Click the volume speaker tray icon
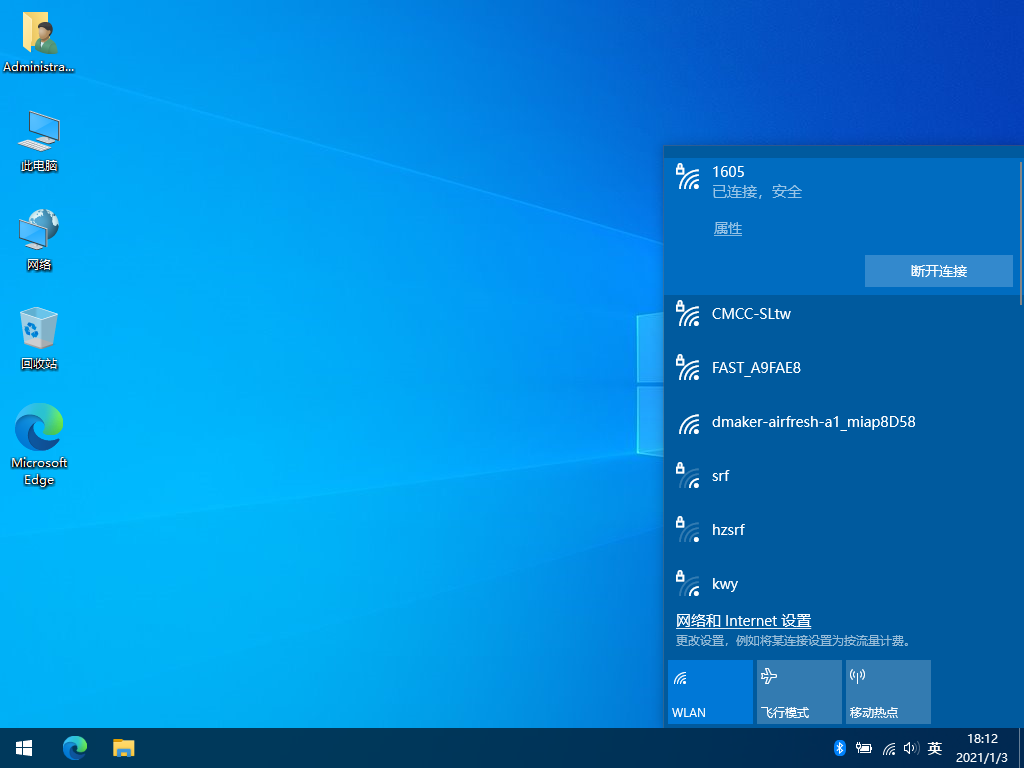1024x768 pixels. [911, 748]
